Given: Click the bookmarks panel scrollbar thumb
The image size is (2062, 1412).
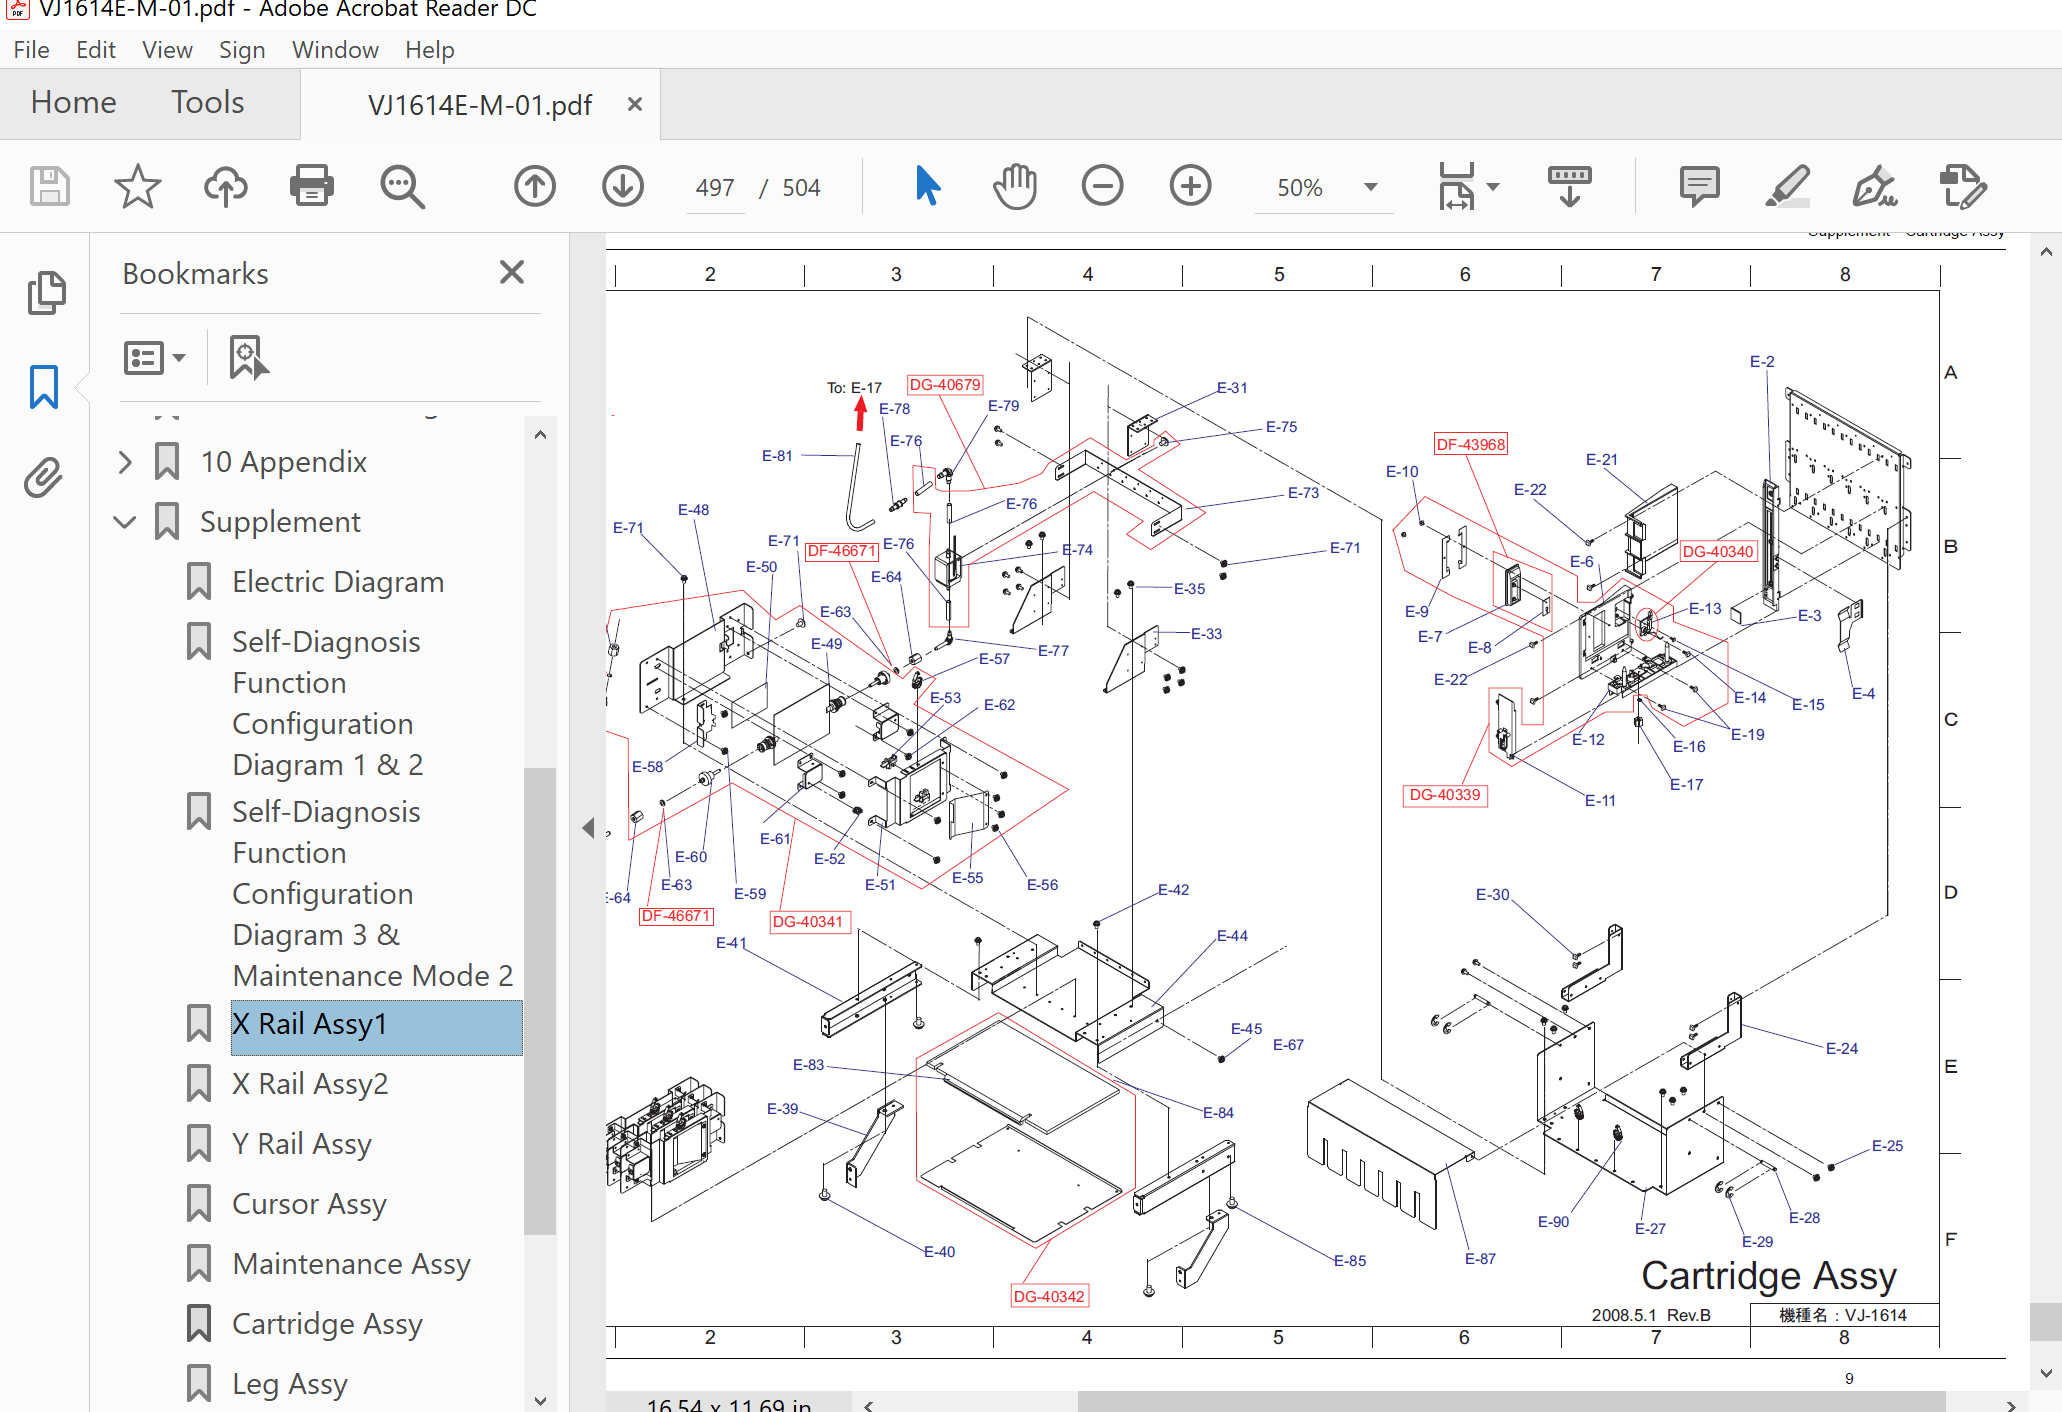Looking at the screenshot, I should (540, 1000).
